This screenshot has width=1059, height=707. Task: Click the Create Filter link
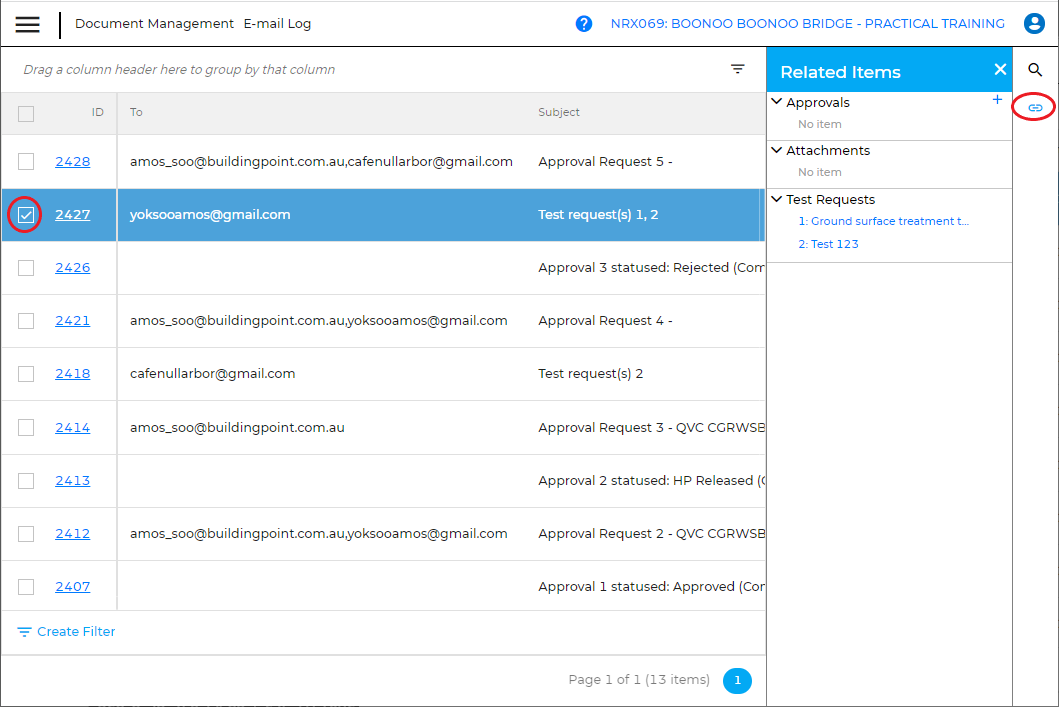[x=66, y=632]
